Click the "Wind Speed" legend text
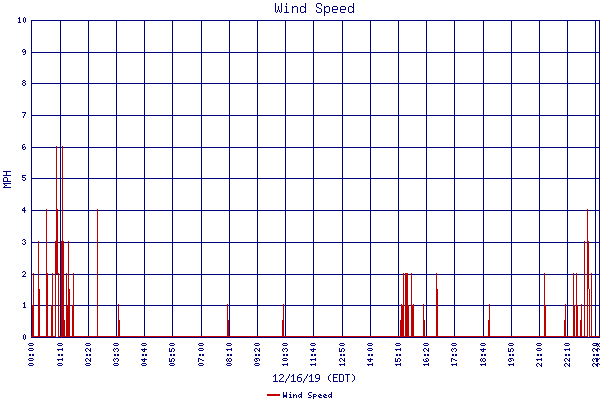This screenshot has height=400, width=600. click(307, 395)
